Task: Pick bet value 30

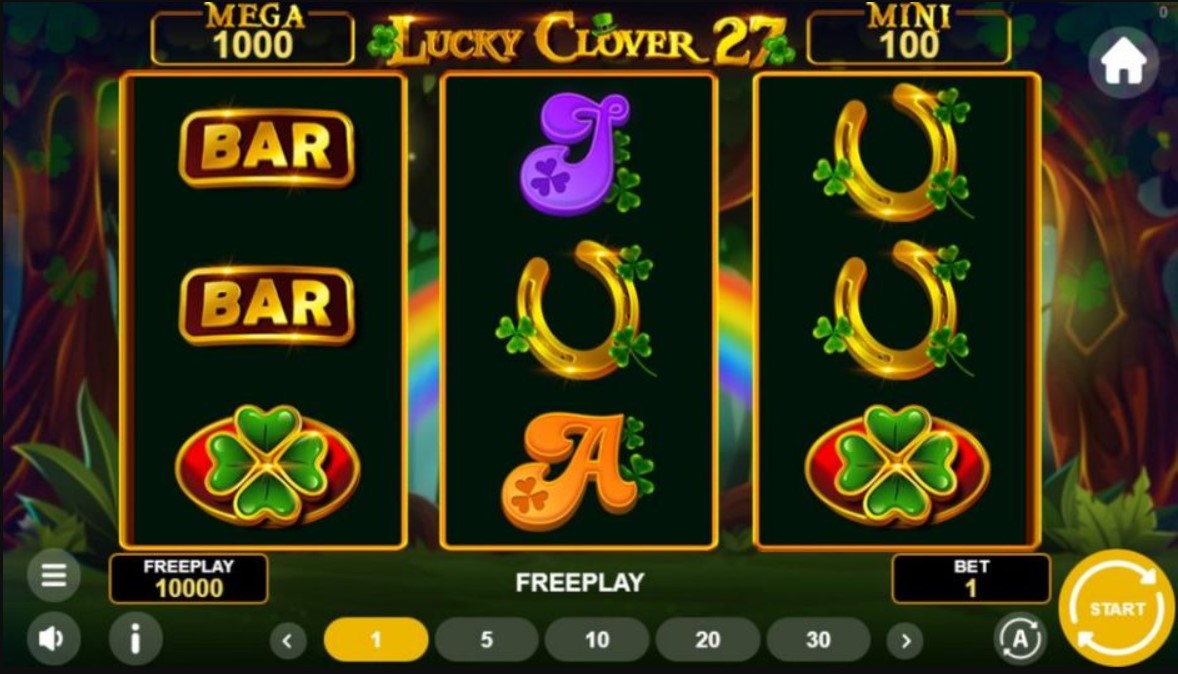Action: [x=818, y=639]
